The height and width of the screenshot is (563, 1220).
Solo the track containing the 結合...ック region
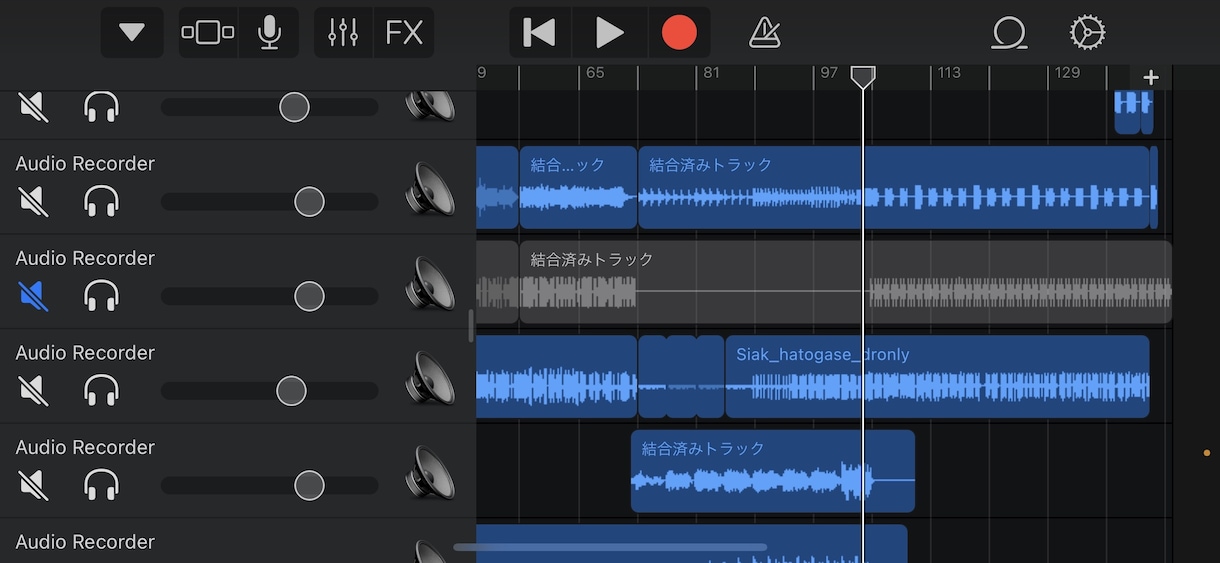click(102, 201)
